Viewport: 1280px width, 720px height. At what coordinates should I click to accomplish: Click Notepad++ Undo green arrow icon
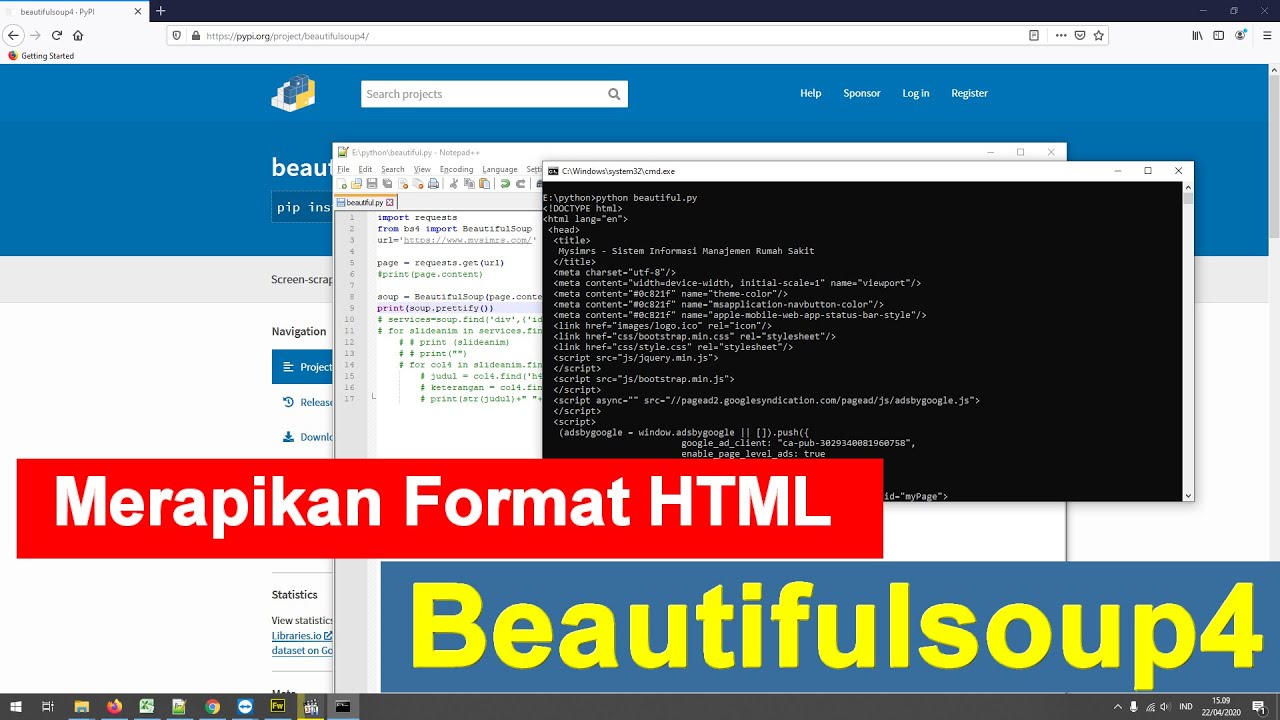[x=505, y=184]
